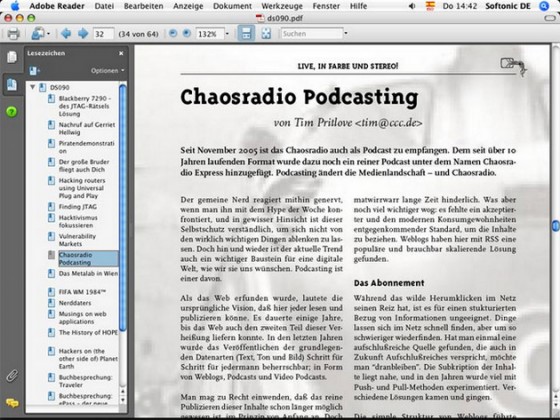Open the collaboration/email toolbar icon

[x=38, y=34]
